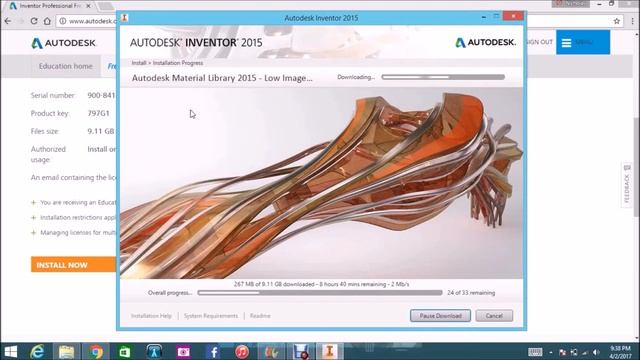
Task: Open the floppy disk taskbar icon
Action: 301,351
